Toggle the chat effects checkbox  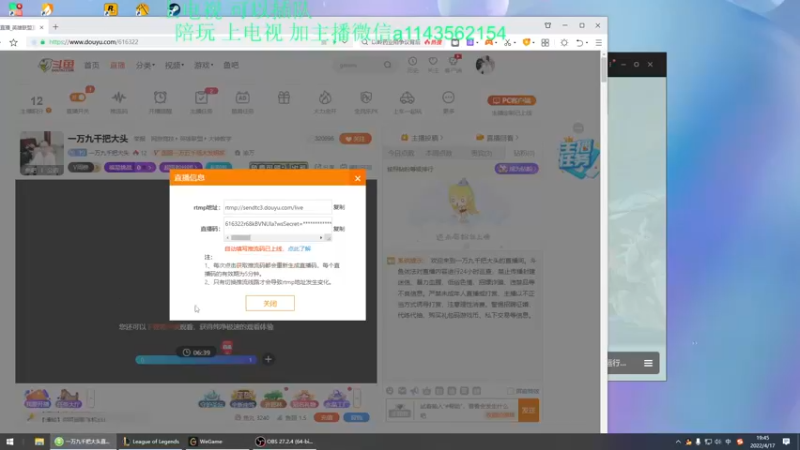[510, 391]
